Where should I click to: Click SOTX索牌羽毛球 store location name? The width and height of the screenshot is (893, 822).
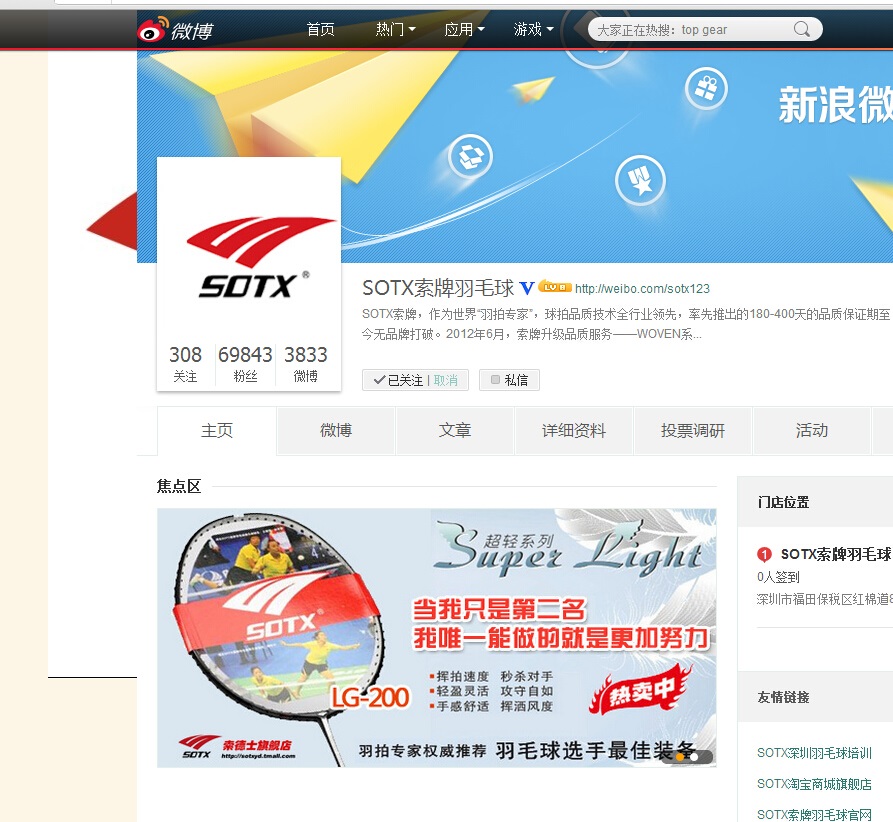[836, 554]
